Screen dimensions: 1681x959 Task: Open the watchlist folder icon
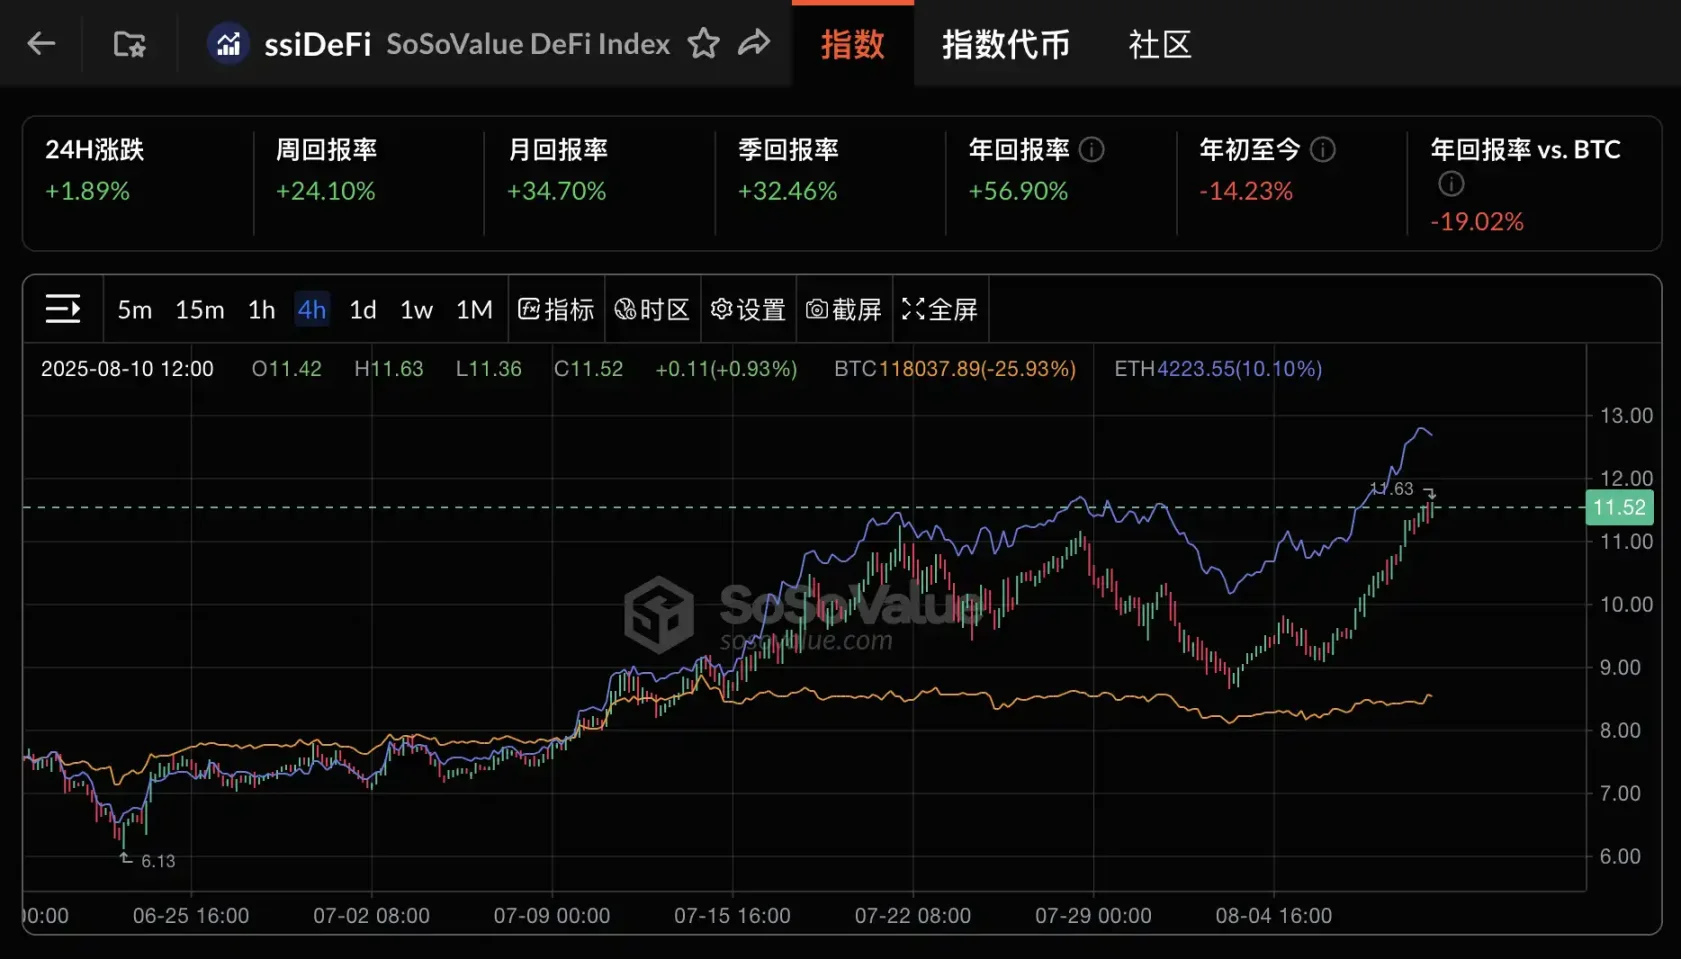click(128, 43)
